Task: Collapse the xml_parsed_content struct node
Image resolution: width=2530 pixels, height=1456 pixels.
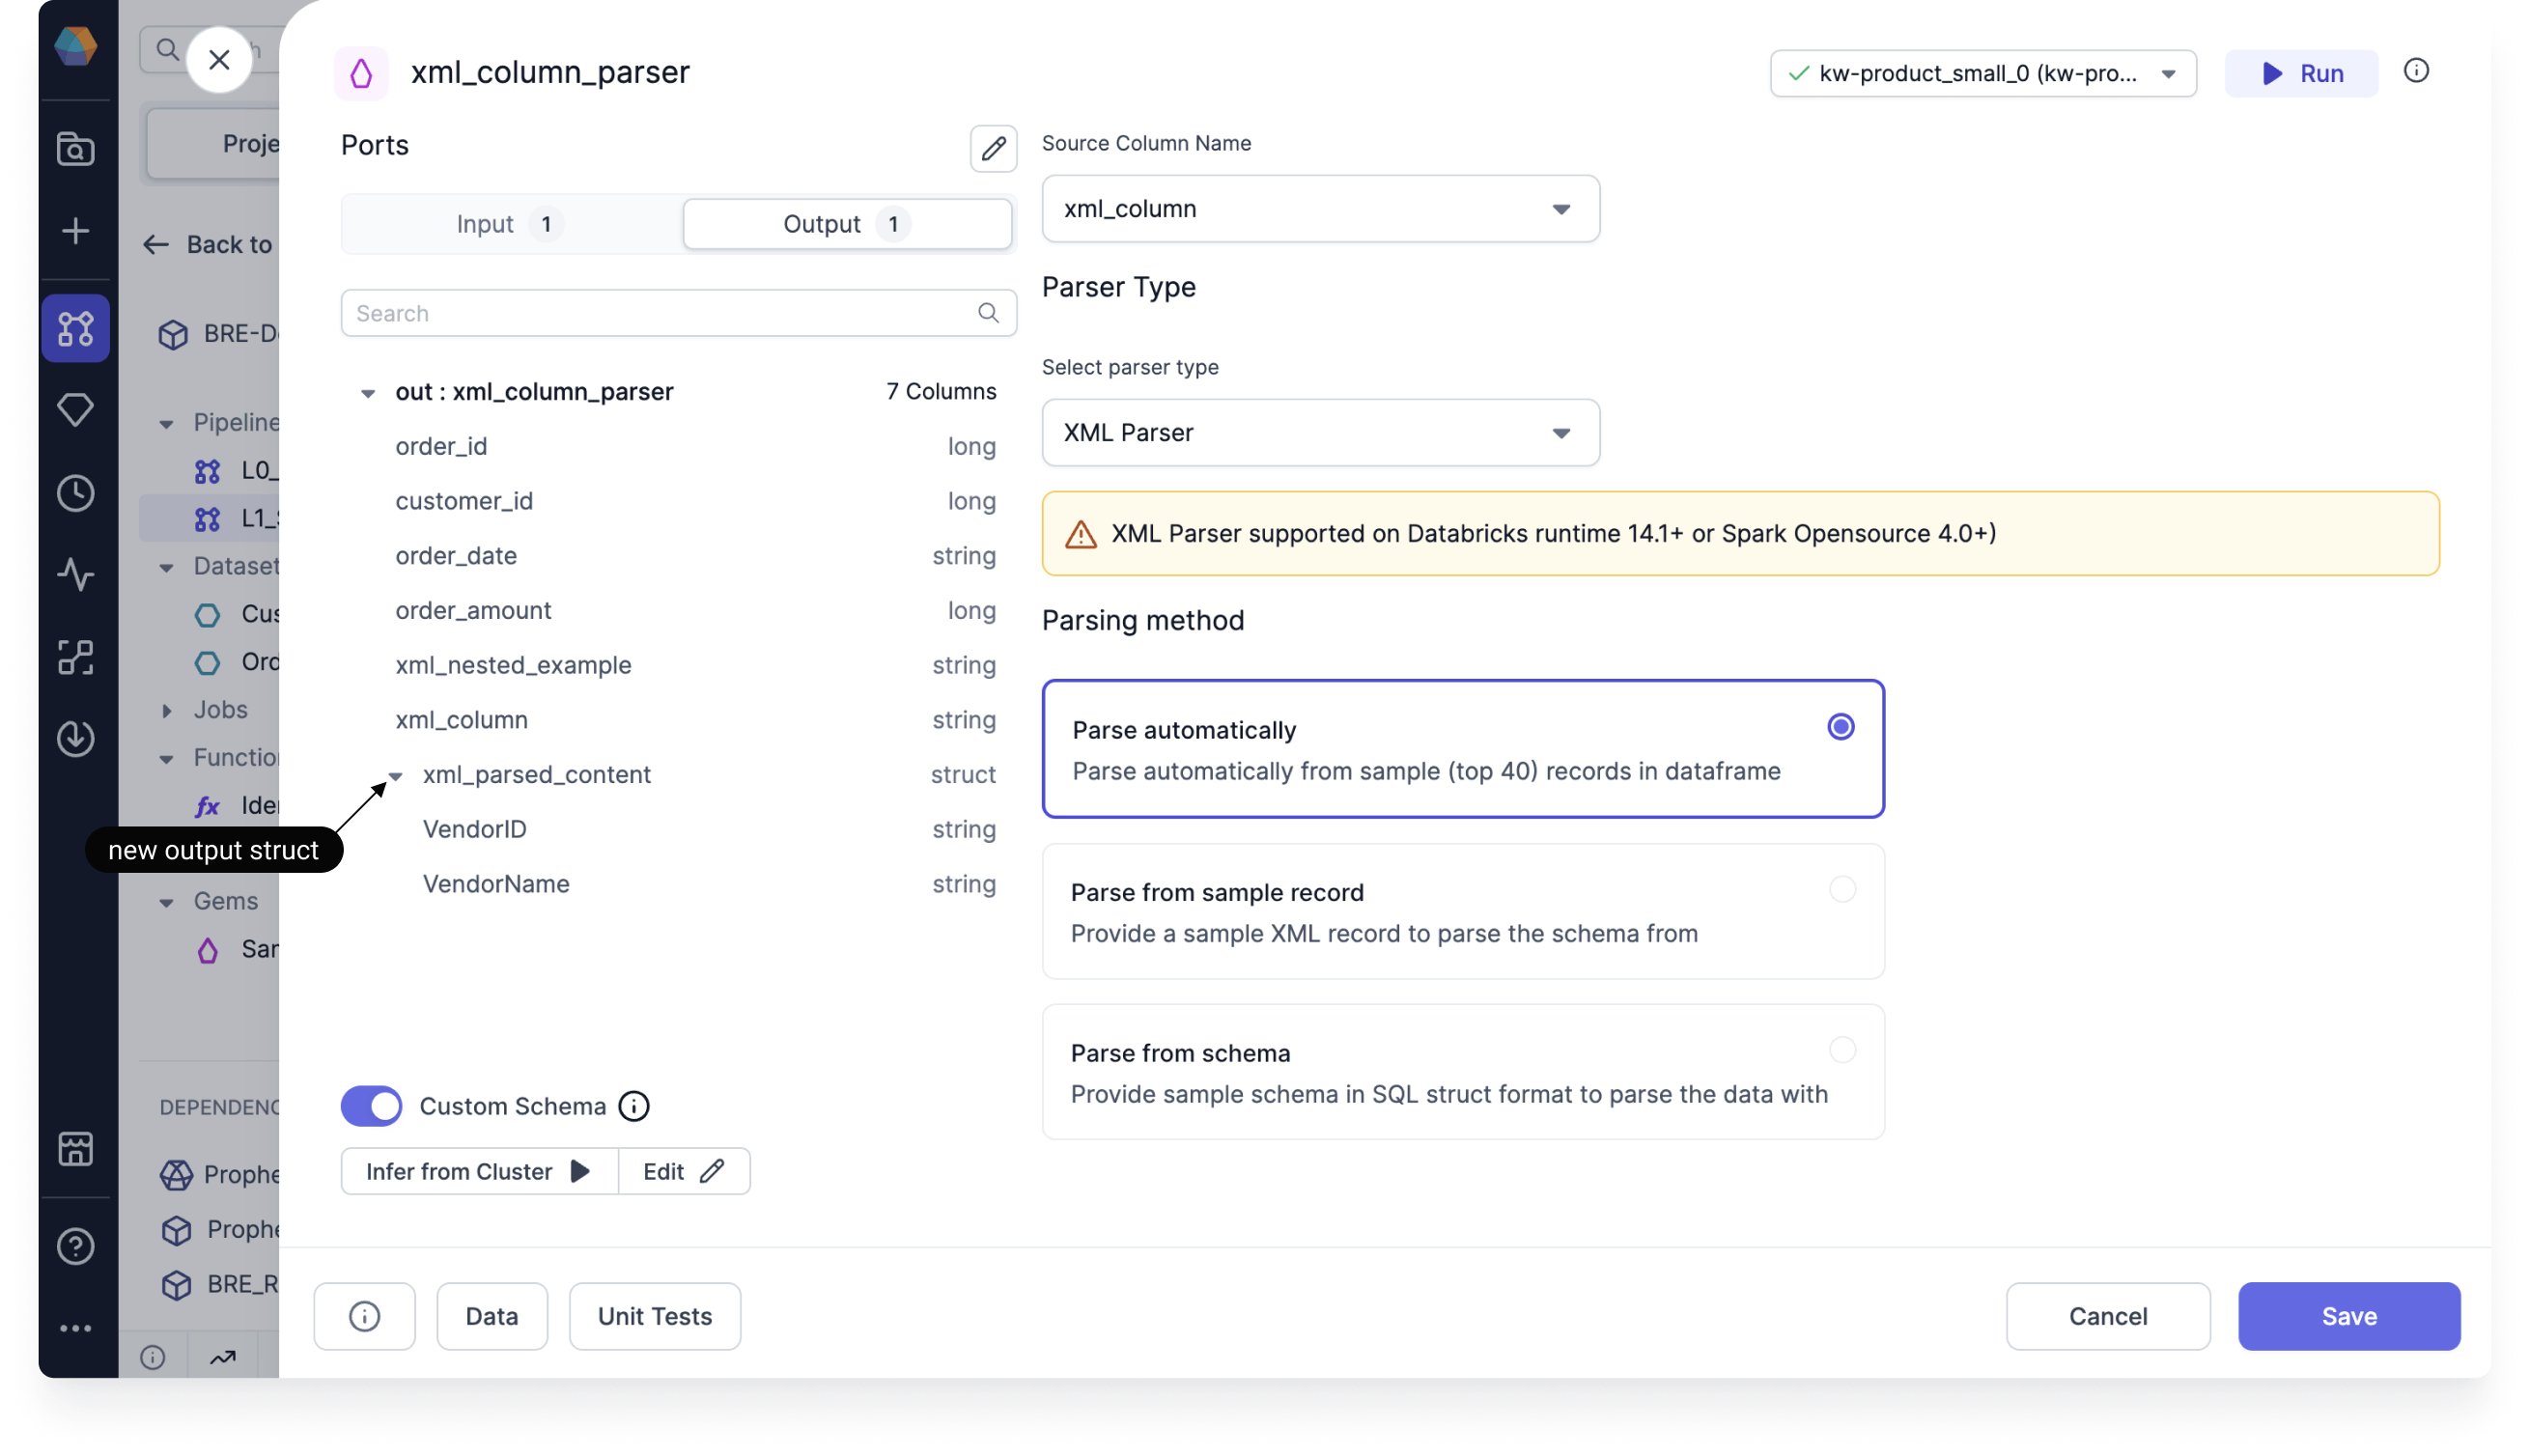Action: tap(396, 776)
